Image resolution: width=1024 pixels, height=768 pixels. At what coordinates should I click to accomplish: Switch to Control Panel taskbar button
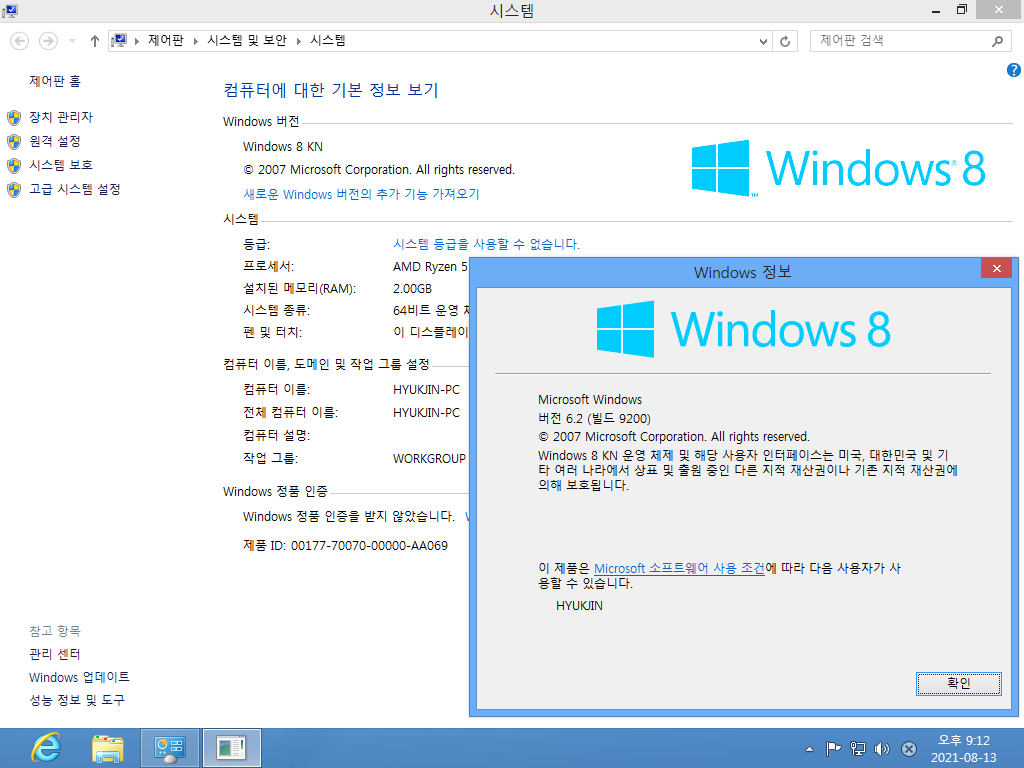pos(170,748)
